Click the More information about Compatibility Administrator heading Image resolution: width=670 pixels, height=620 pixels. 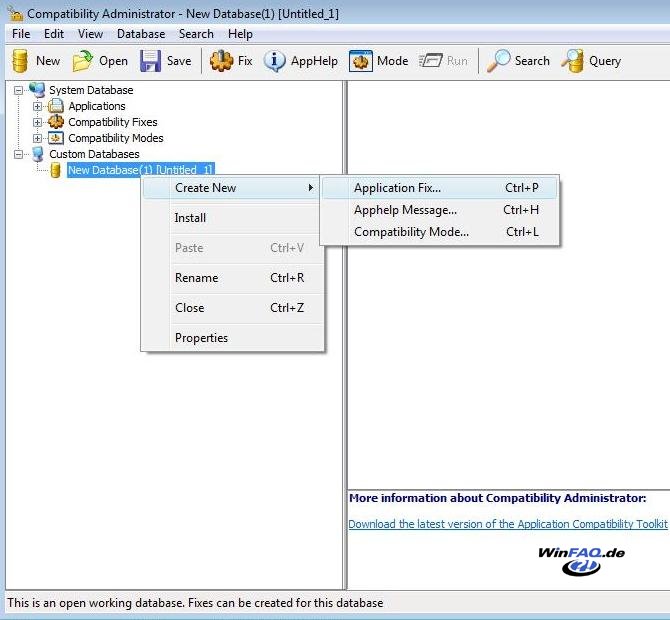(497, 498)
